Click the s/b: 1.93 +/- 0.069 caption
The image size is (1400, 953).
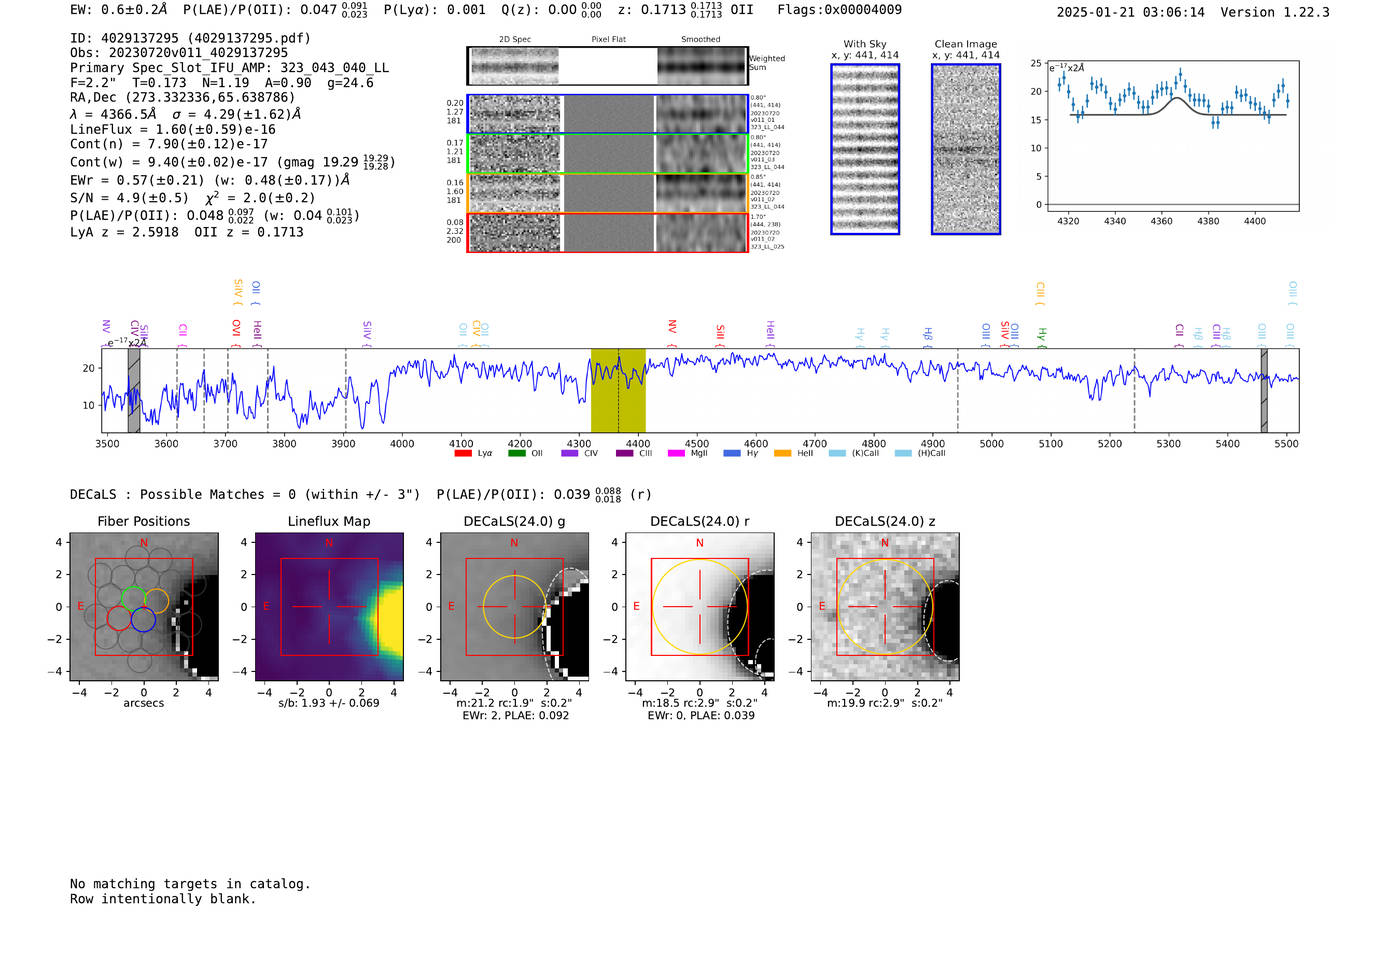pyautogui.click(x=329, y=703)
